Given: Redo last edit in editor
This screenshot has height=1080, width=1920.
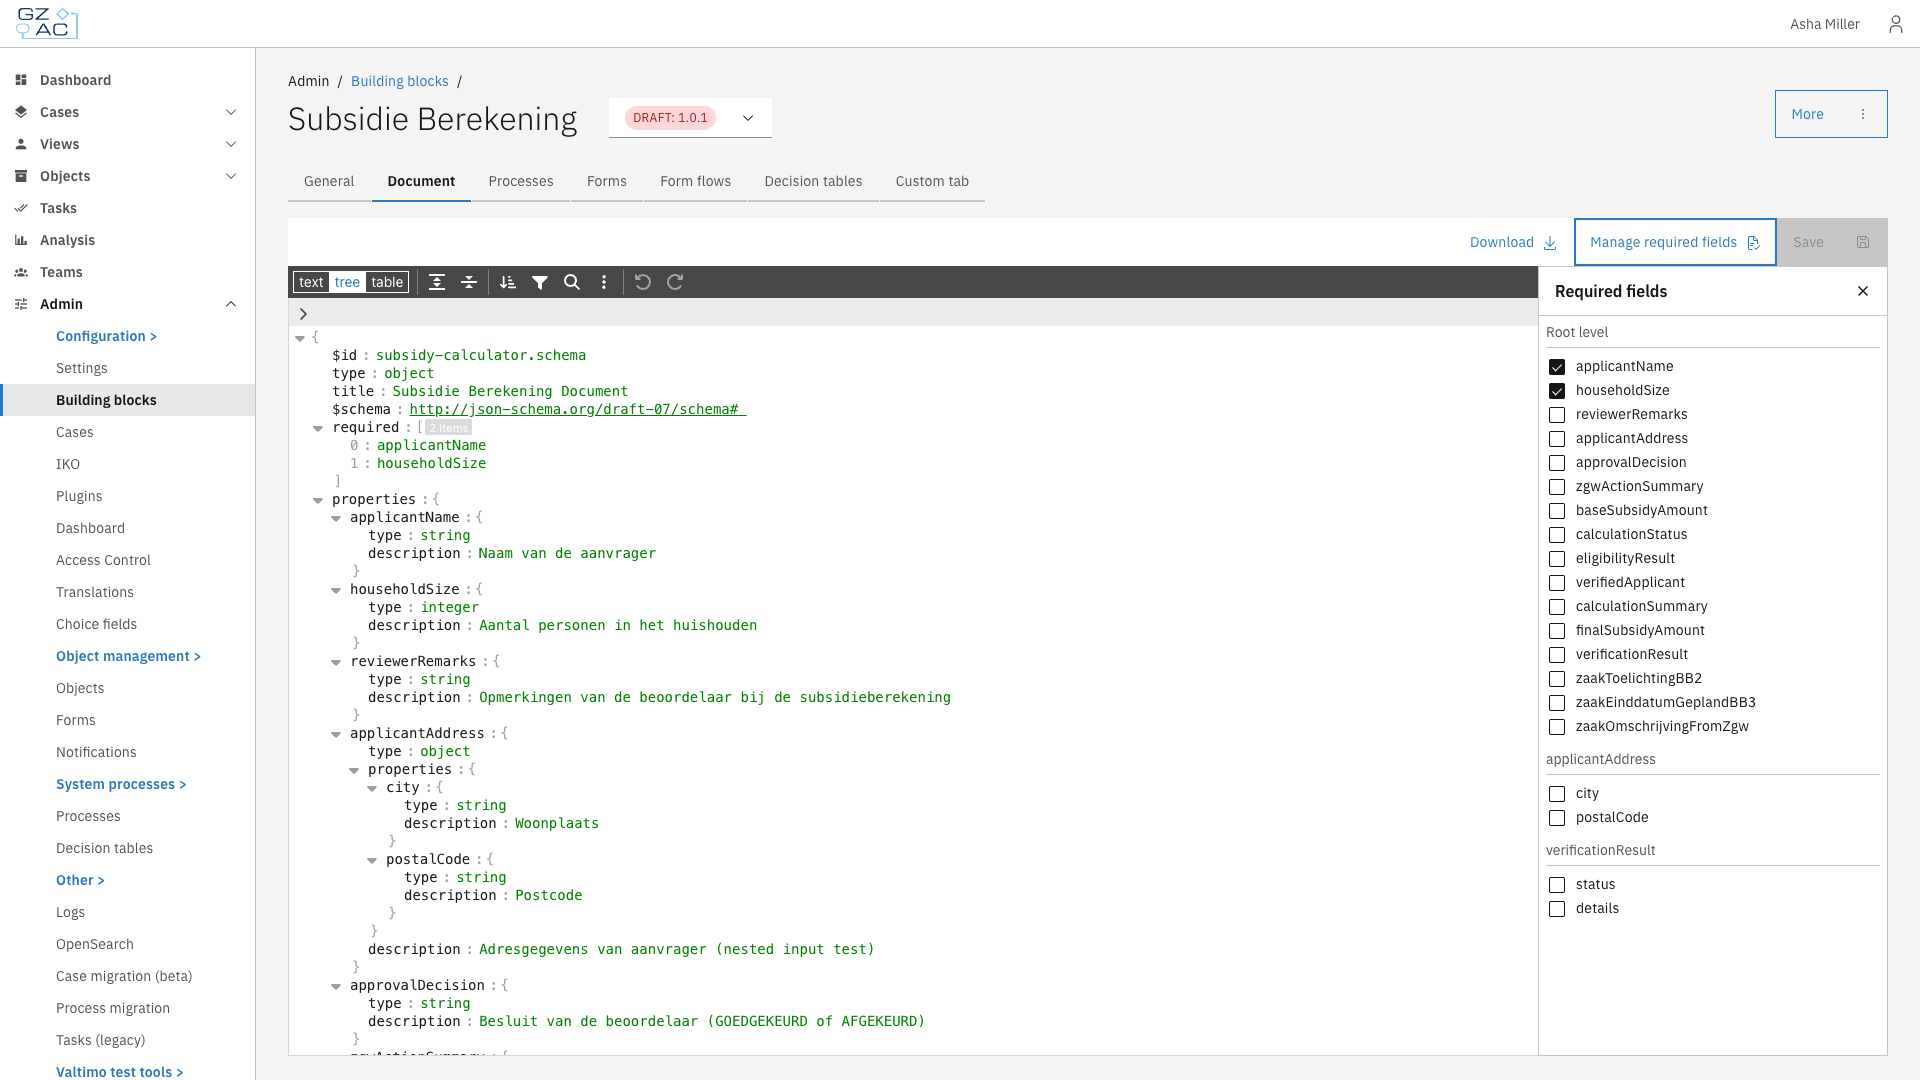Looking at the screenshot, I should [675, 282].
